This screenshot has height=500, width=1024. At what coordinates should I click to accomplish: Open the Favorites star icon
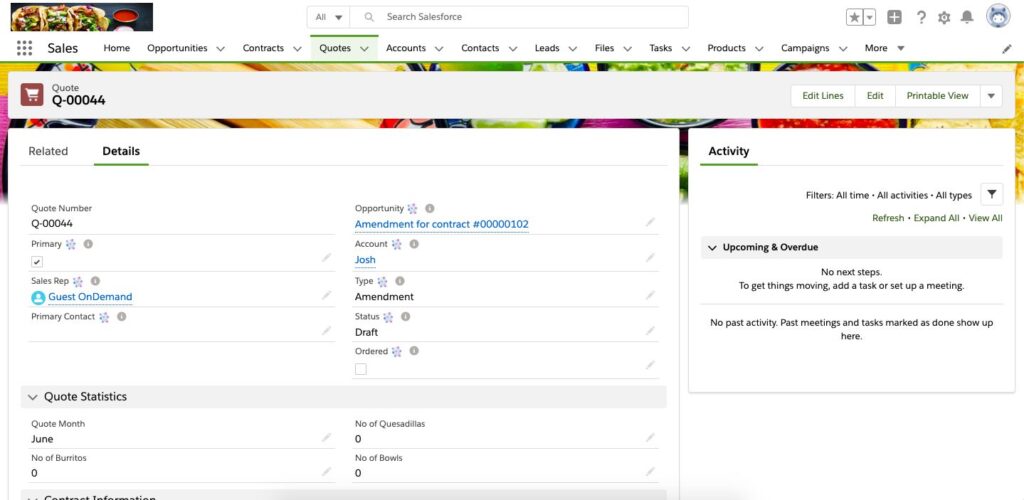click(854, 18)
